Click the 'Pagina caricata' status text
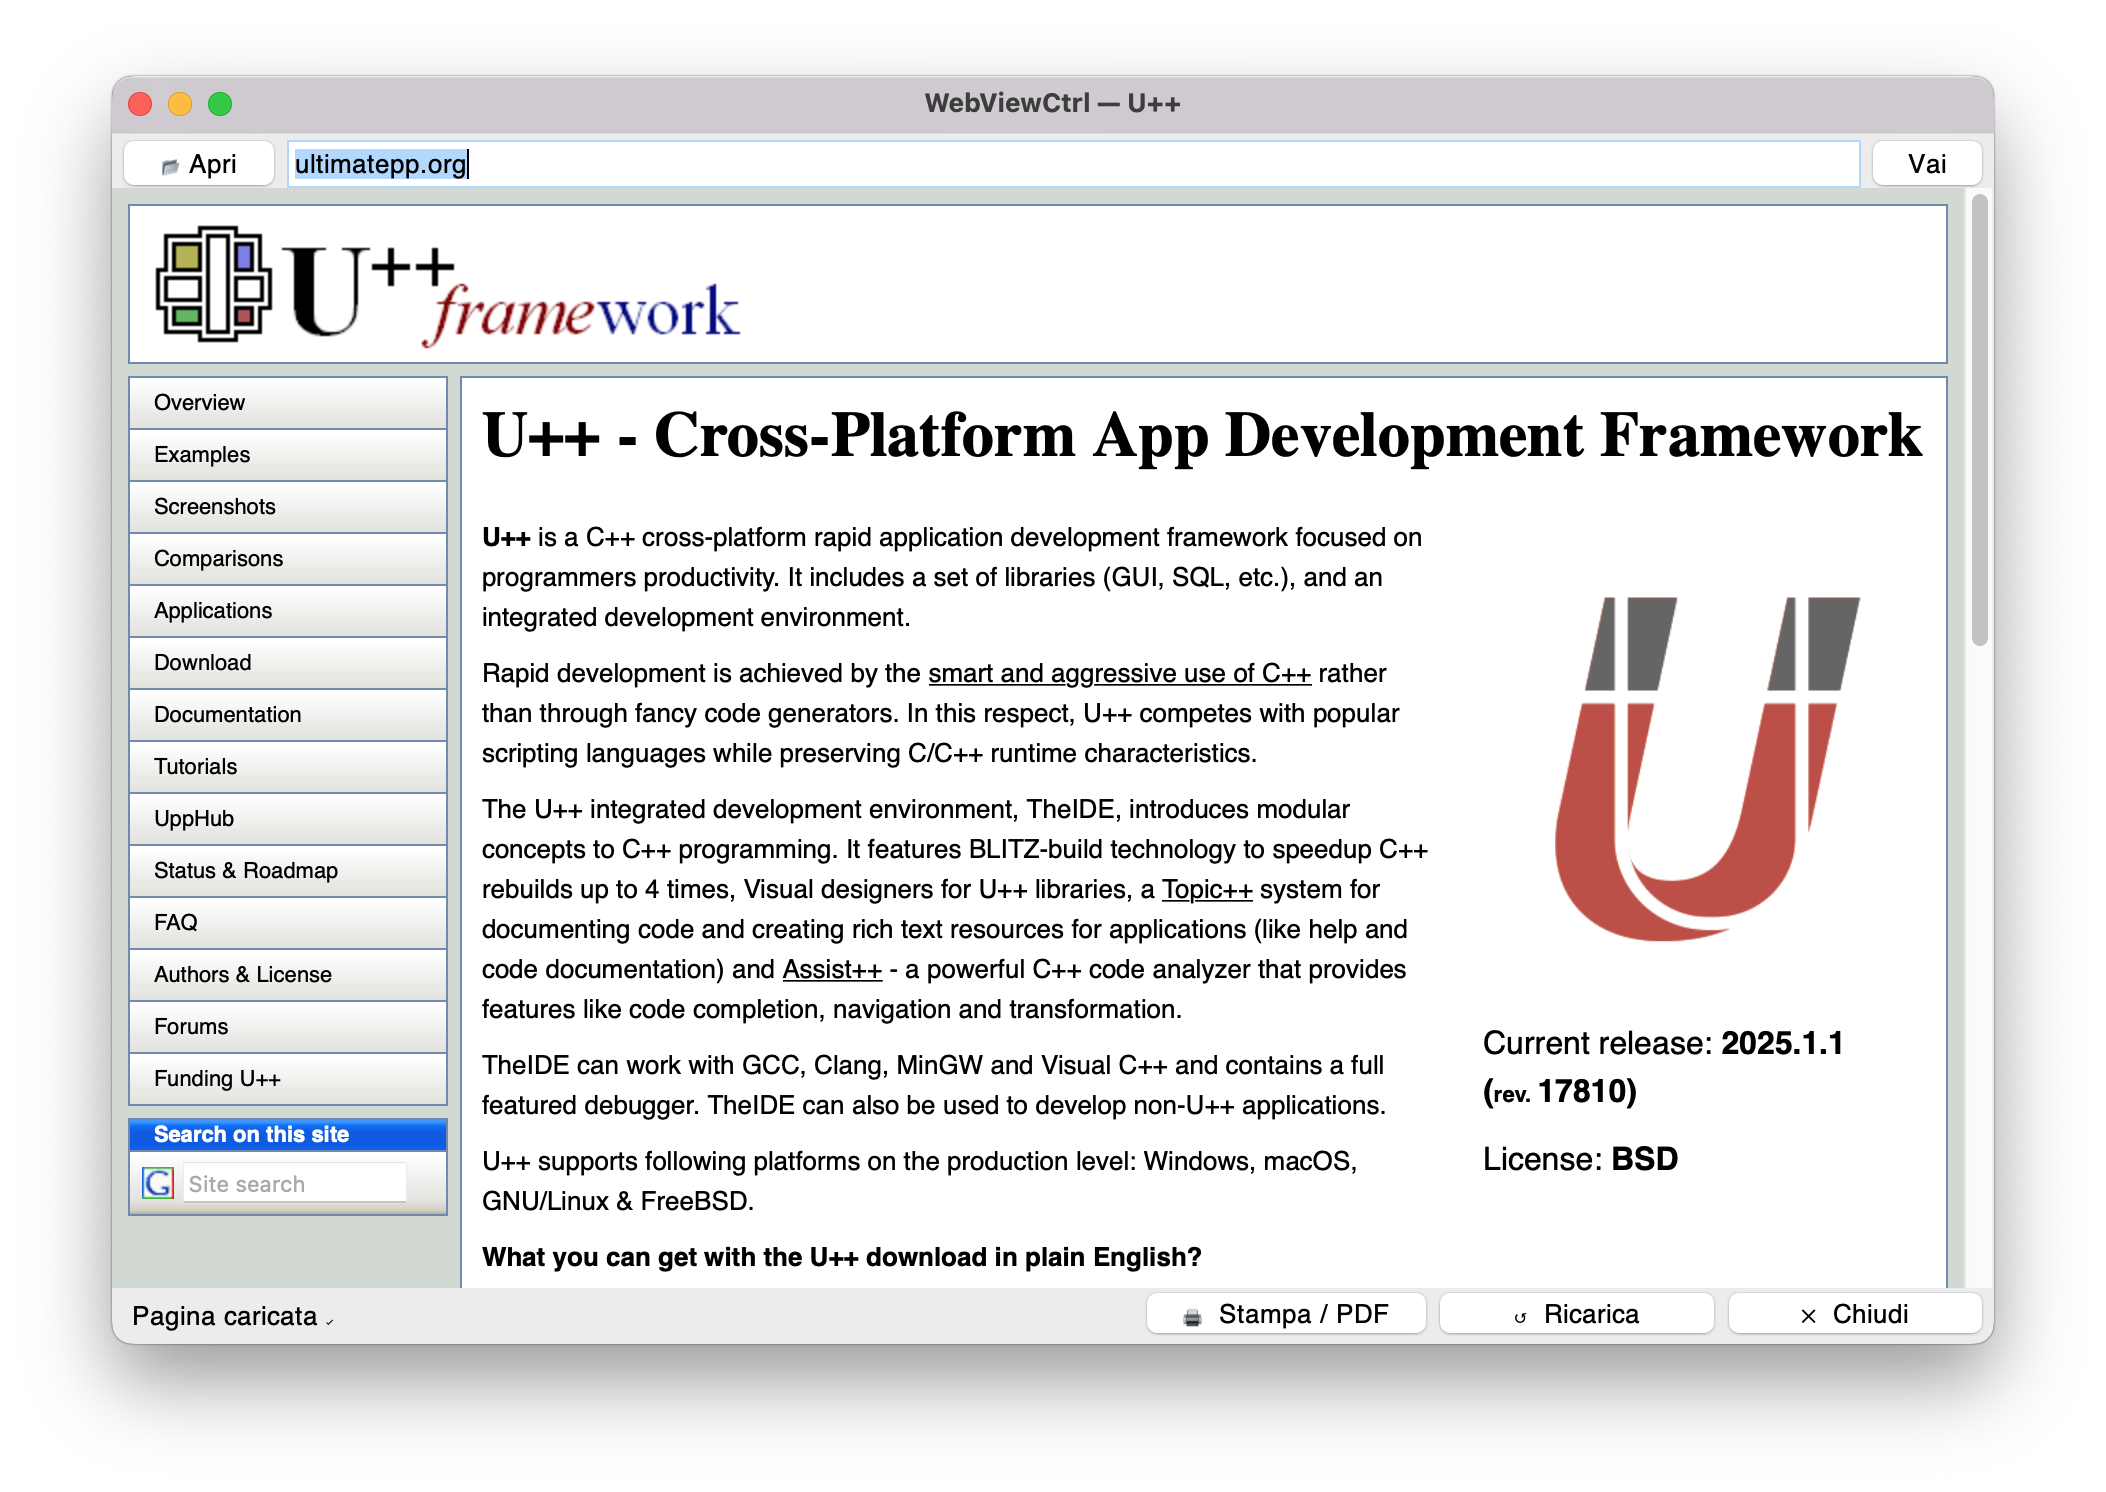 pyautogui.click(x=224, y=1316)
